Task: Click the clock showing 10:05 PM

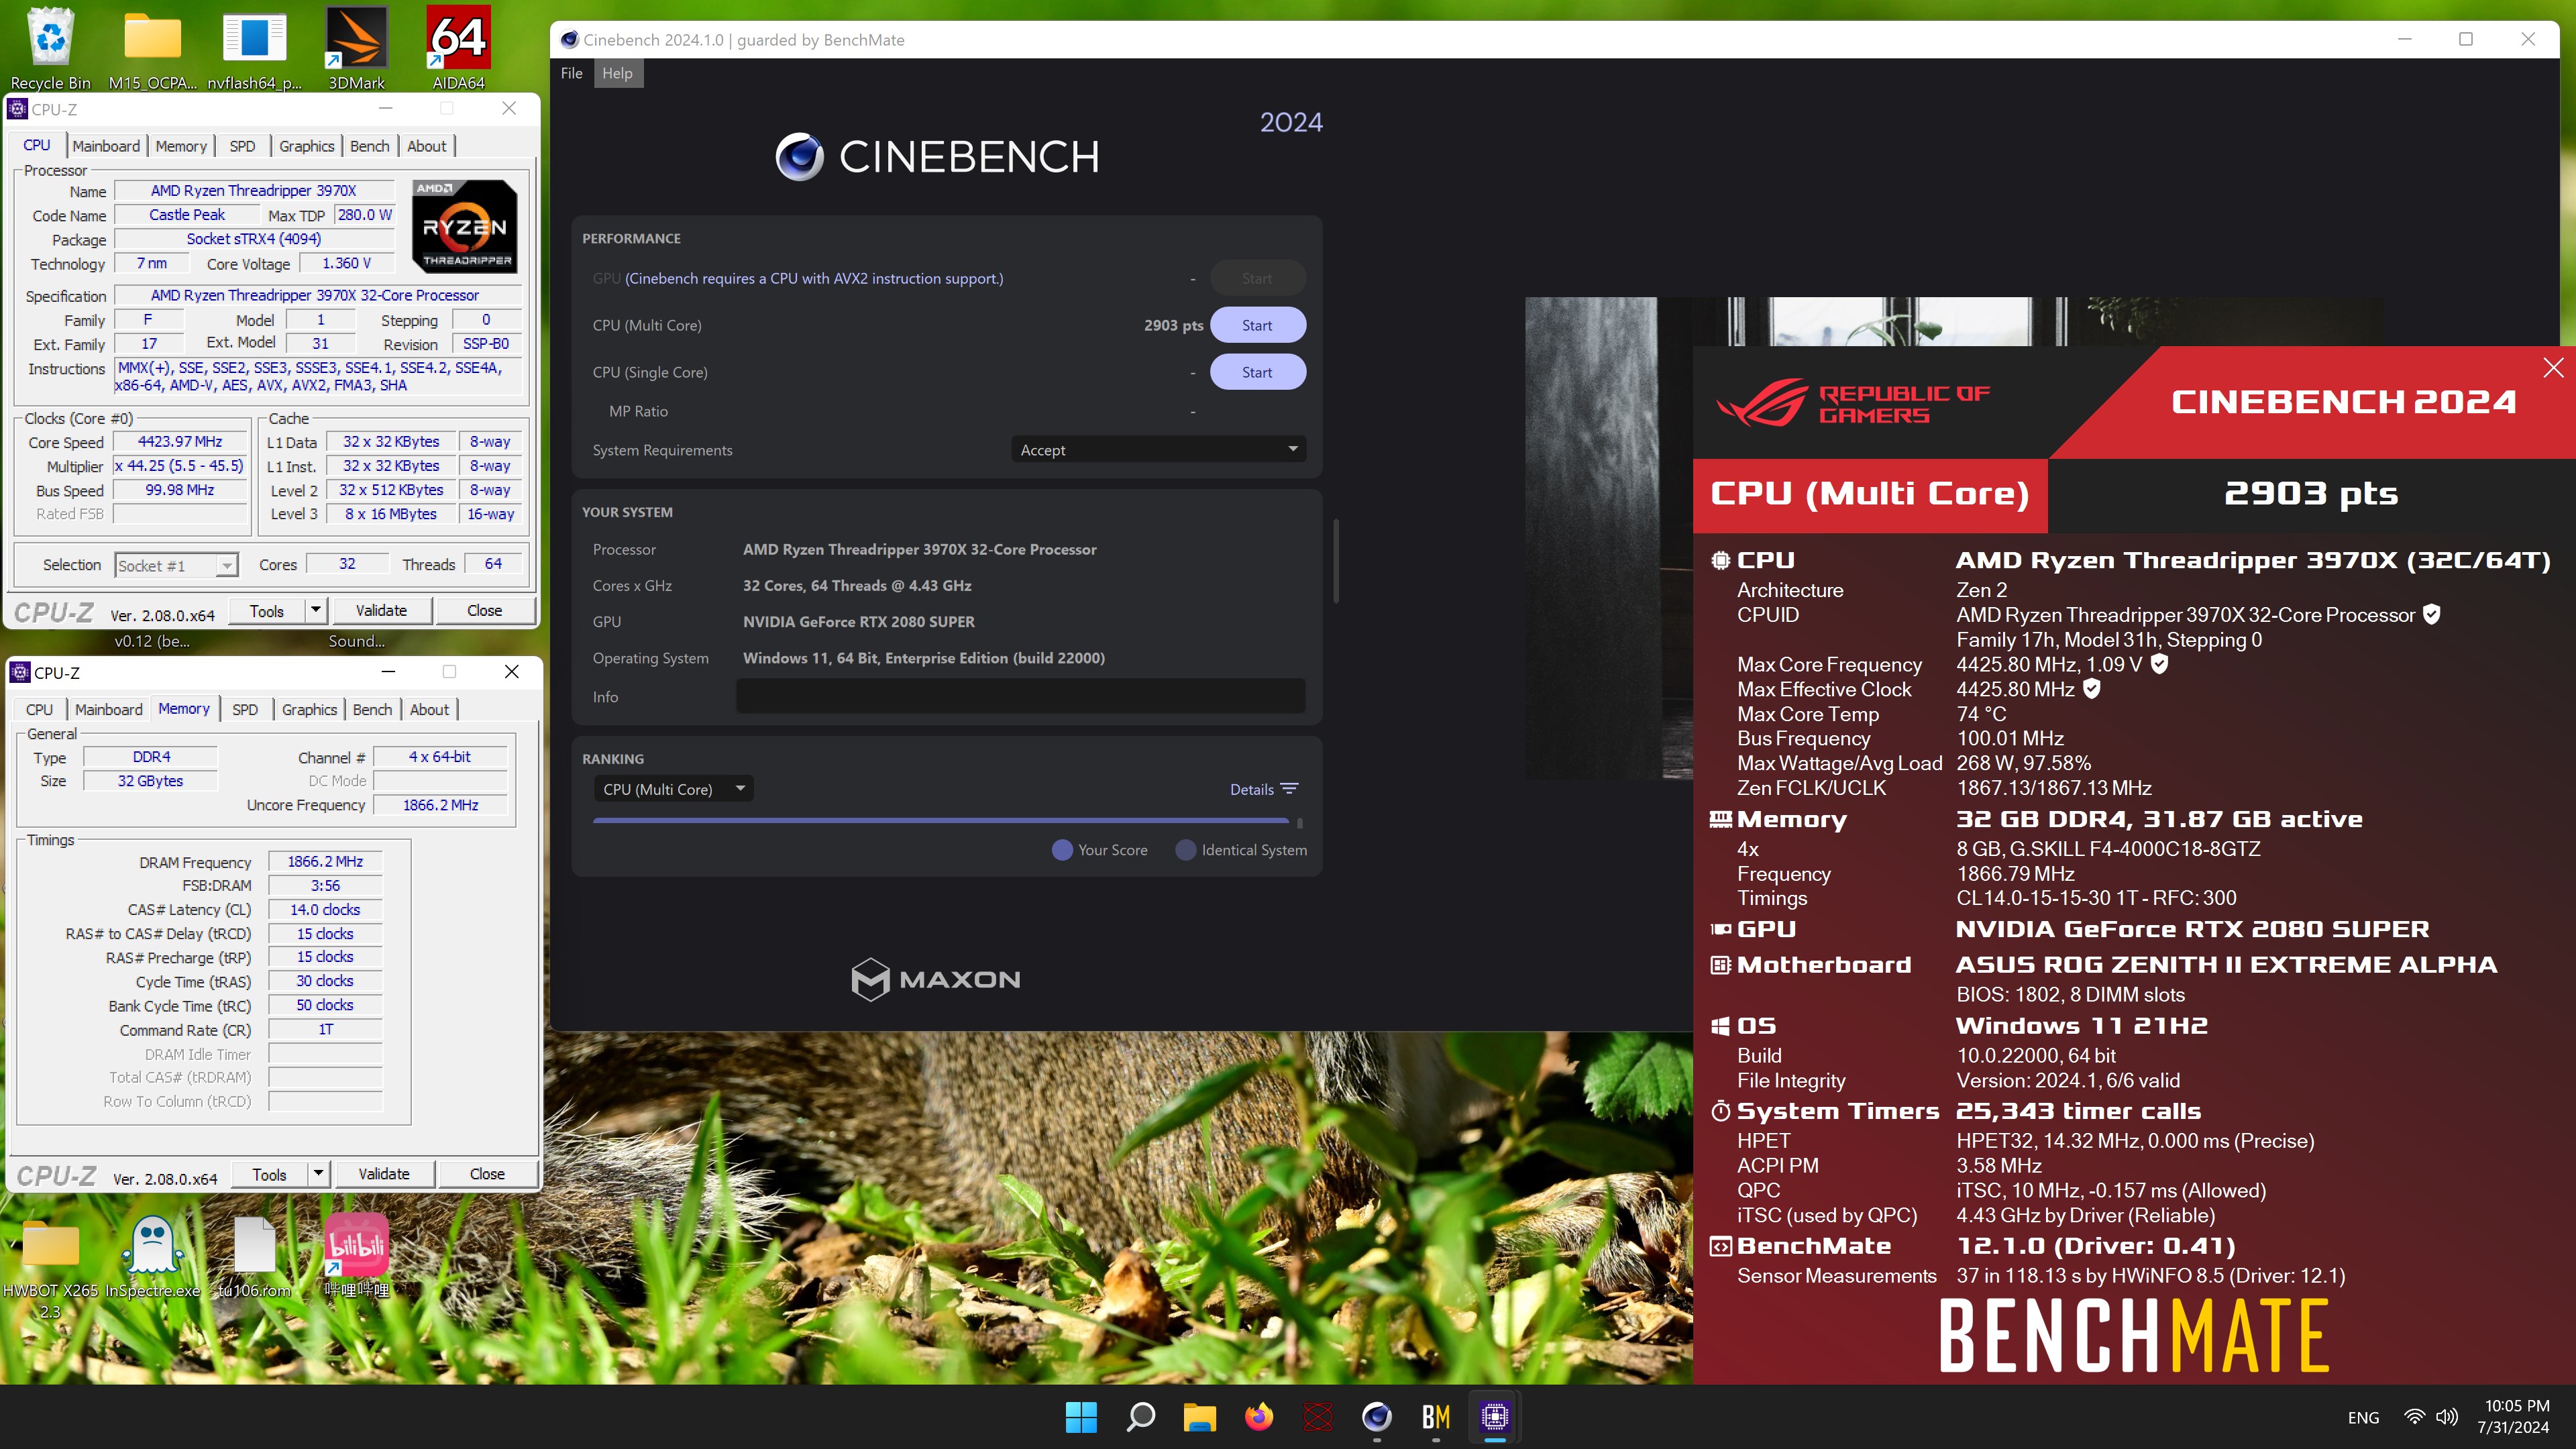Action: coord(2516,1405)
